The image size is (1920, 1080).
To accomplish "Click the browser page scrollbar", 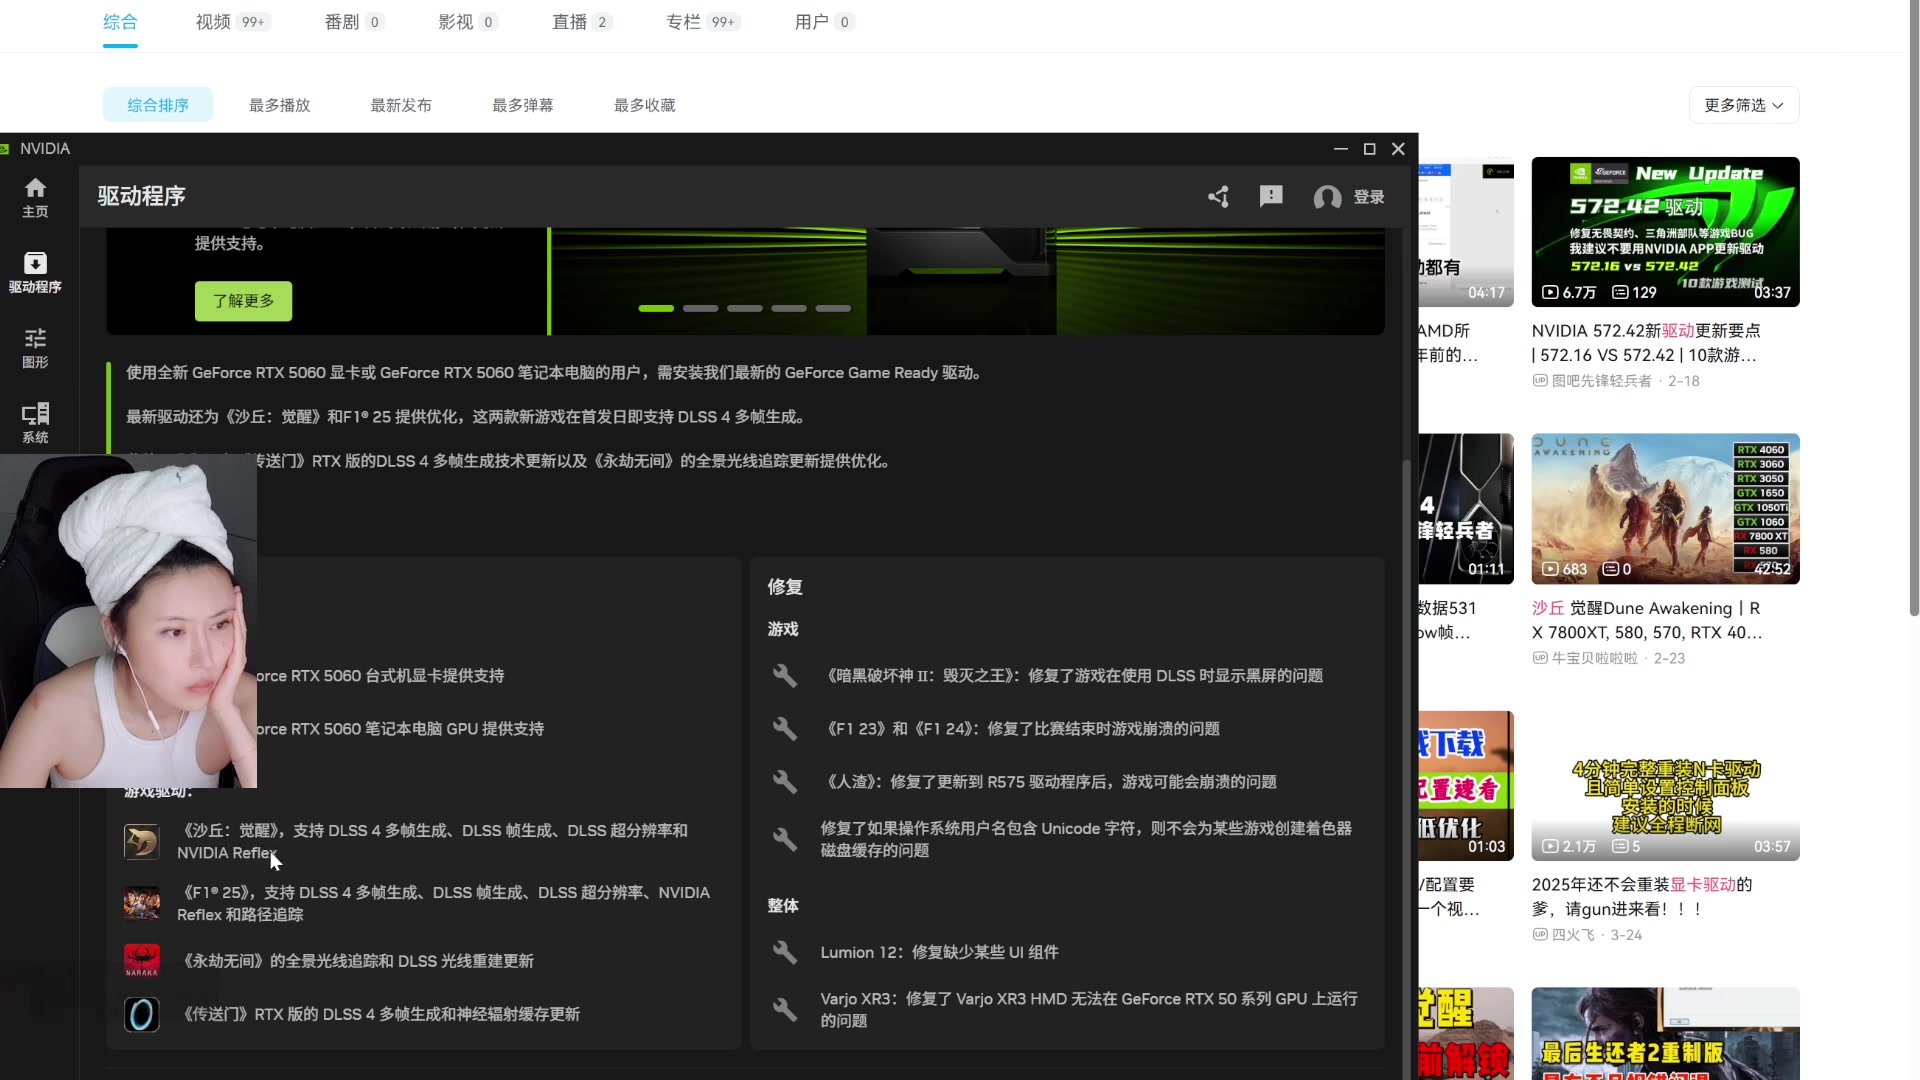I will [1914, 310].
